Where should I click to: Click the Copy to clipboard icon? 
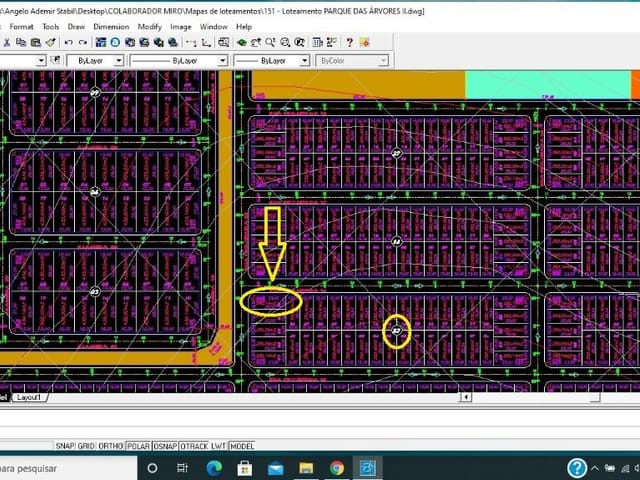(21, 42)
